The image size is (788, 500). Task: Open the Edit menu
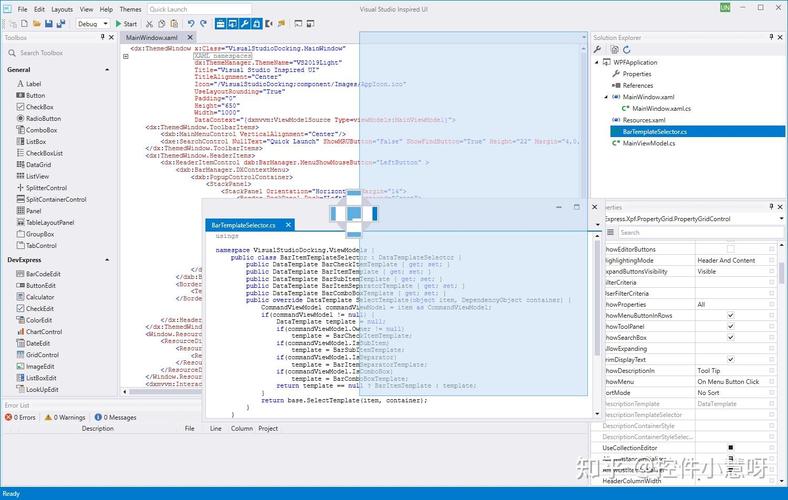click(x=39, y=9)
